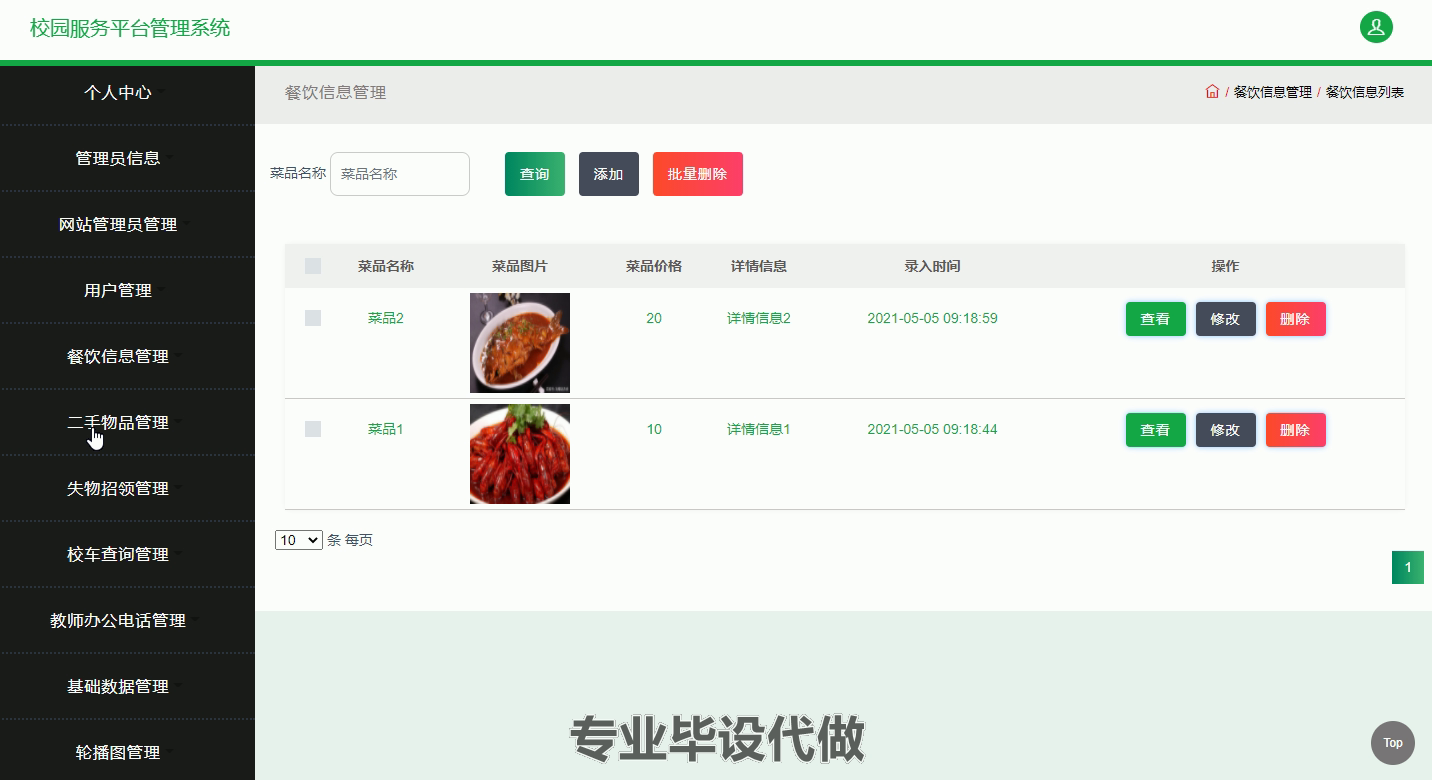Click 菜品名称 column header

pyautogui.click(x=386, y=266)
